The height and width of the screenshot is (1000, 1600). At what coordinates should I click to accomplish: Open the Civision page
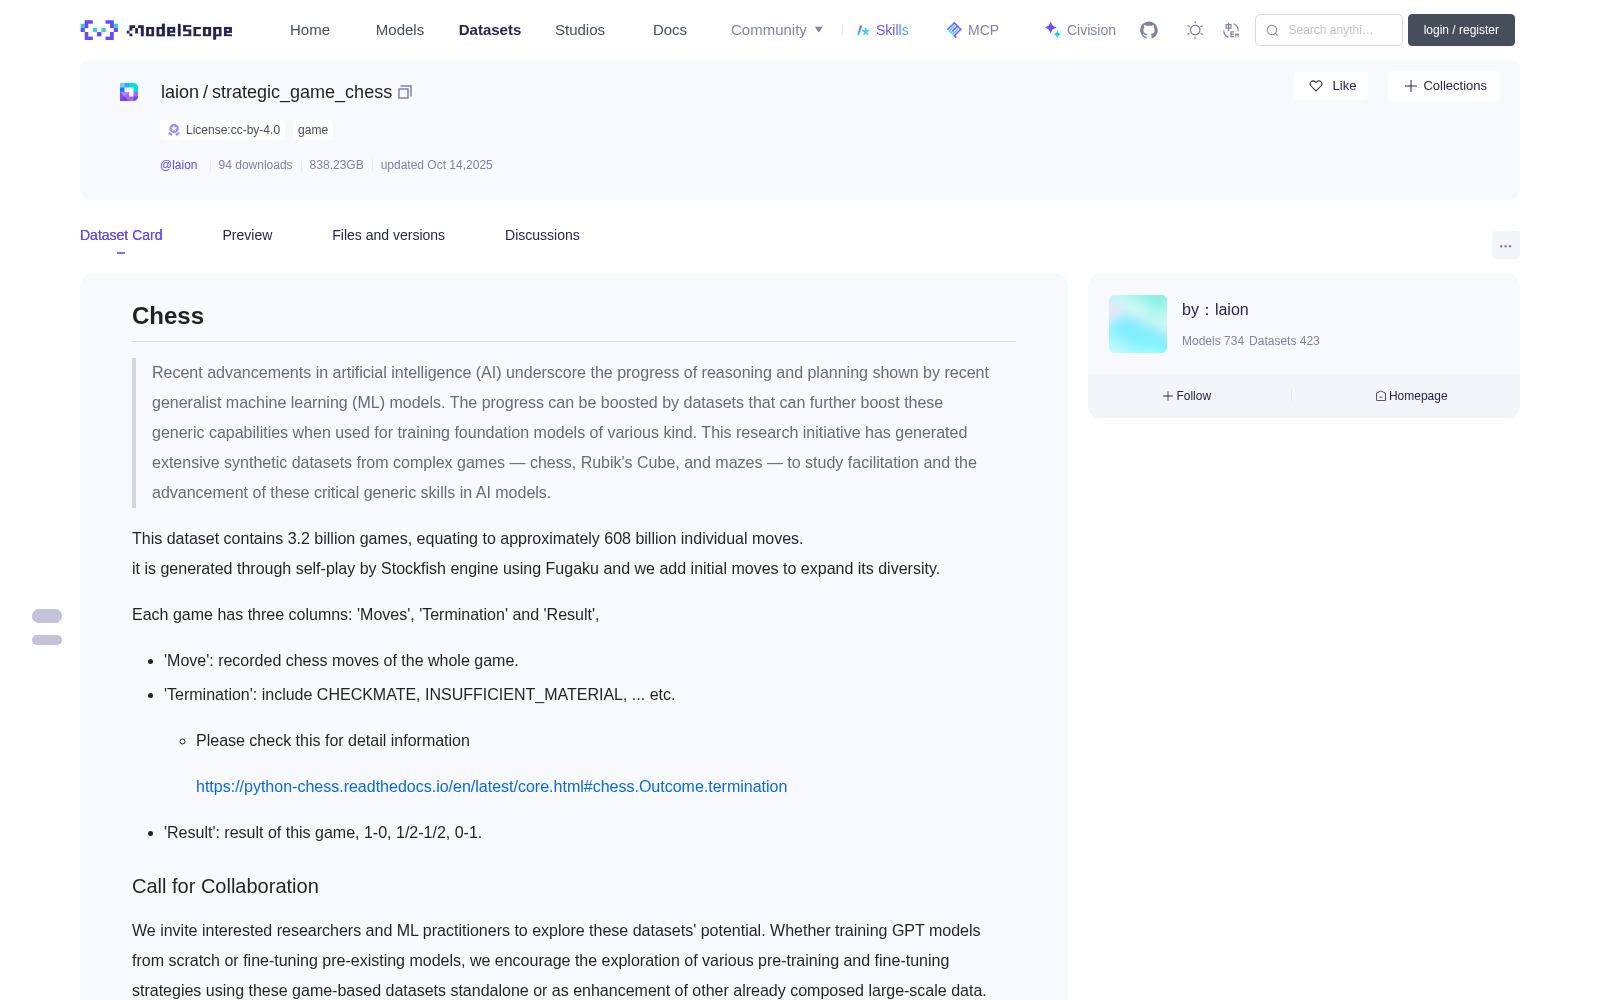pos(1080,30)
